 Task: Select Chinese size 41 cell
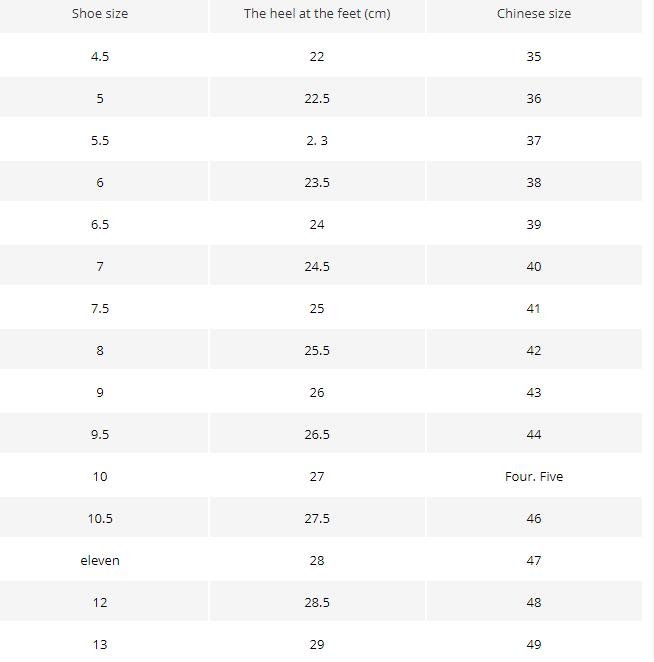[534, 309]
